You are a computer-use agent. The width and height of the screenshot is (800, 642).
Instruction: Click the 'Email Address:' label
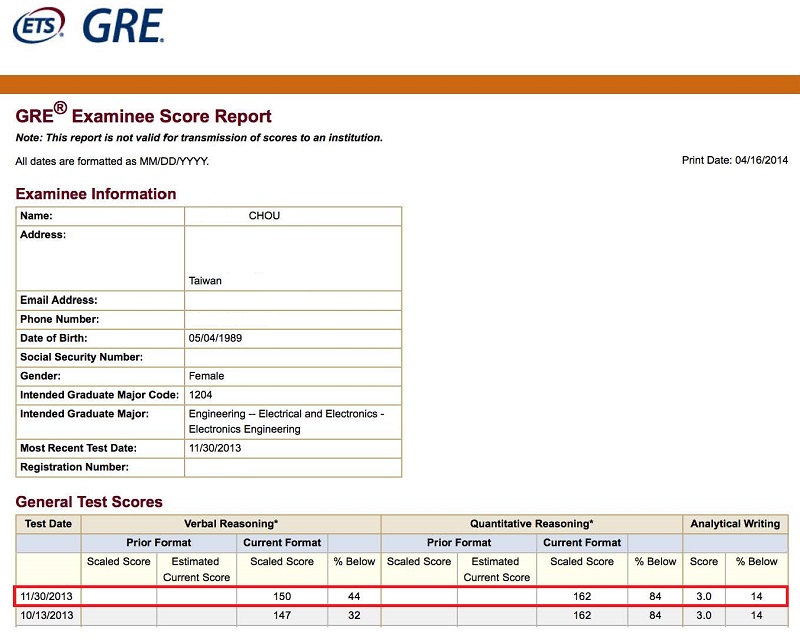(x=59, y=300)
